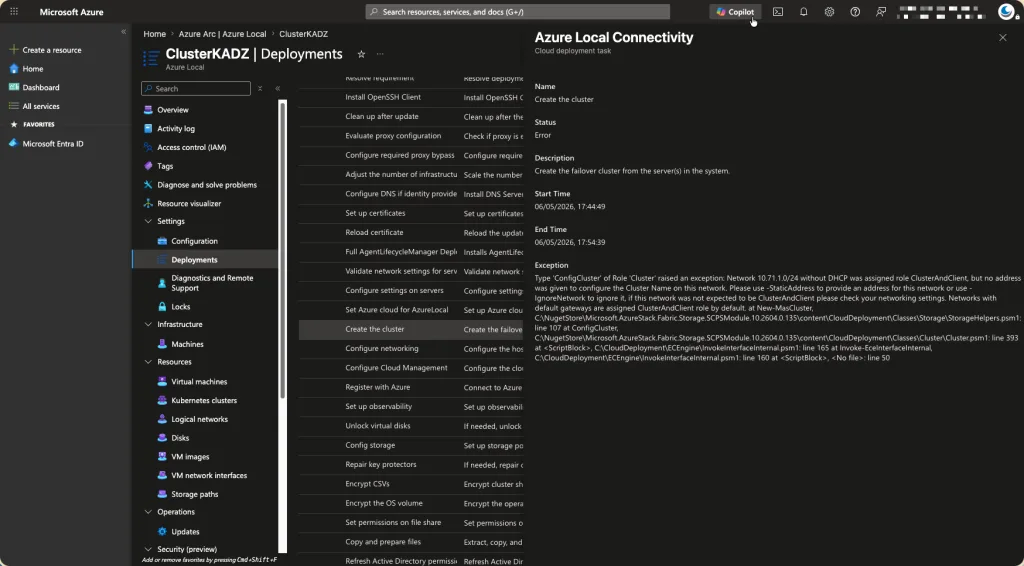Click the resource menu search field
The height and width of the screenshot is (566, 1024).
(x=196, y=89)
